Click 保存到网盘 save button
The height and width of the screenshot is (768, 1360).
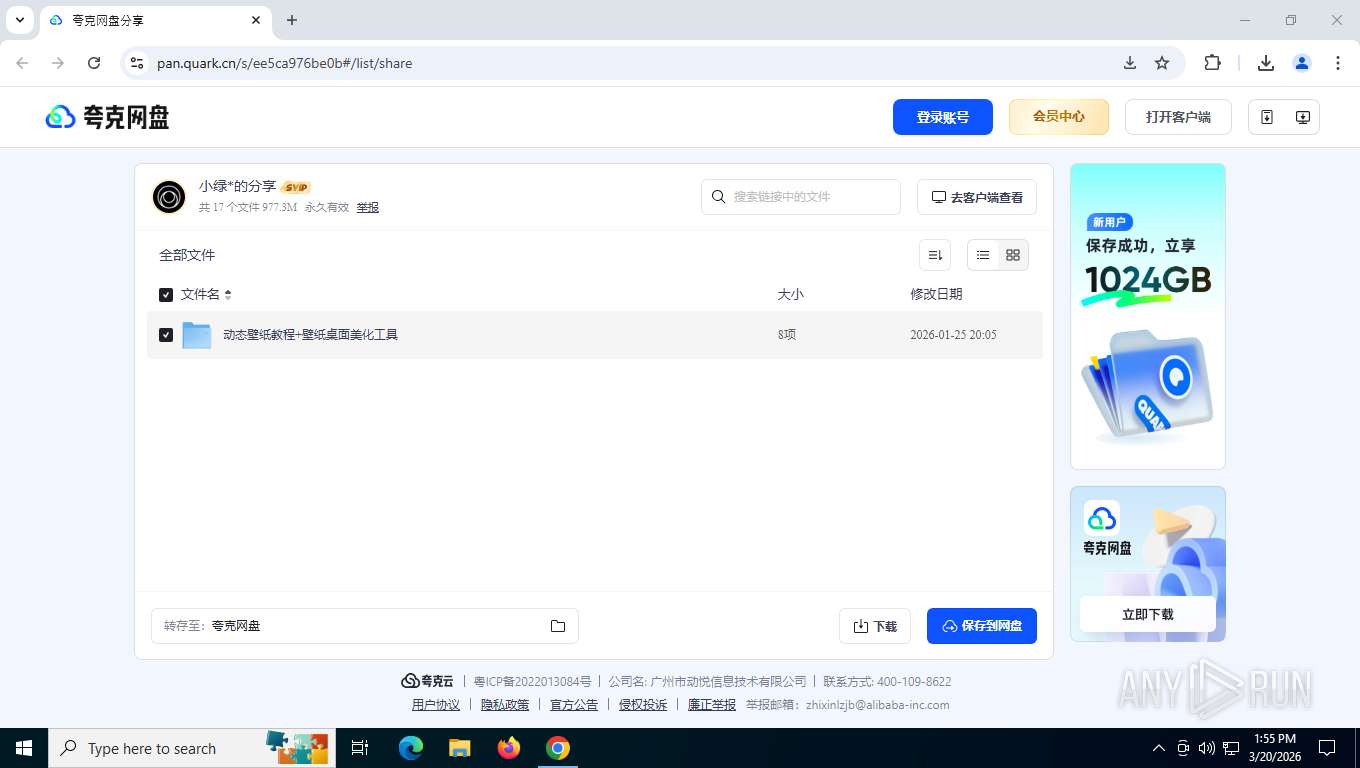982,626
